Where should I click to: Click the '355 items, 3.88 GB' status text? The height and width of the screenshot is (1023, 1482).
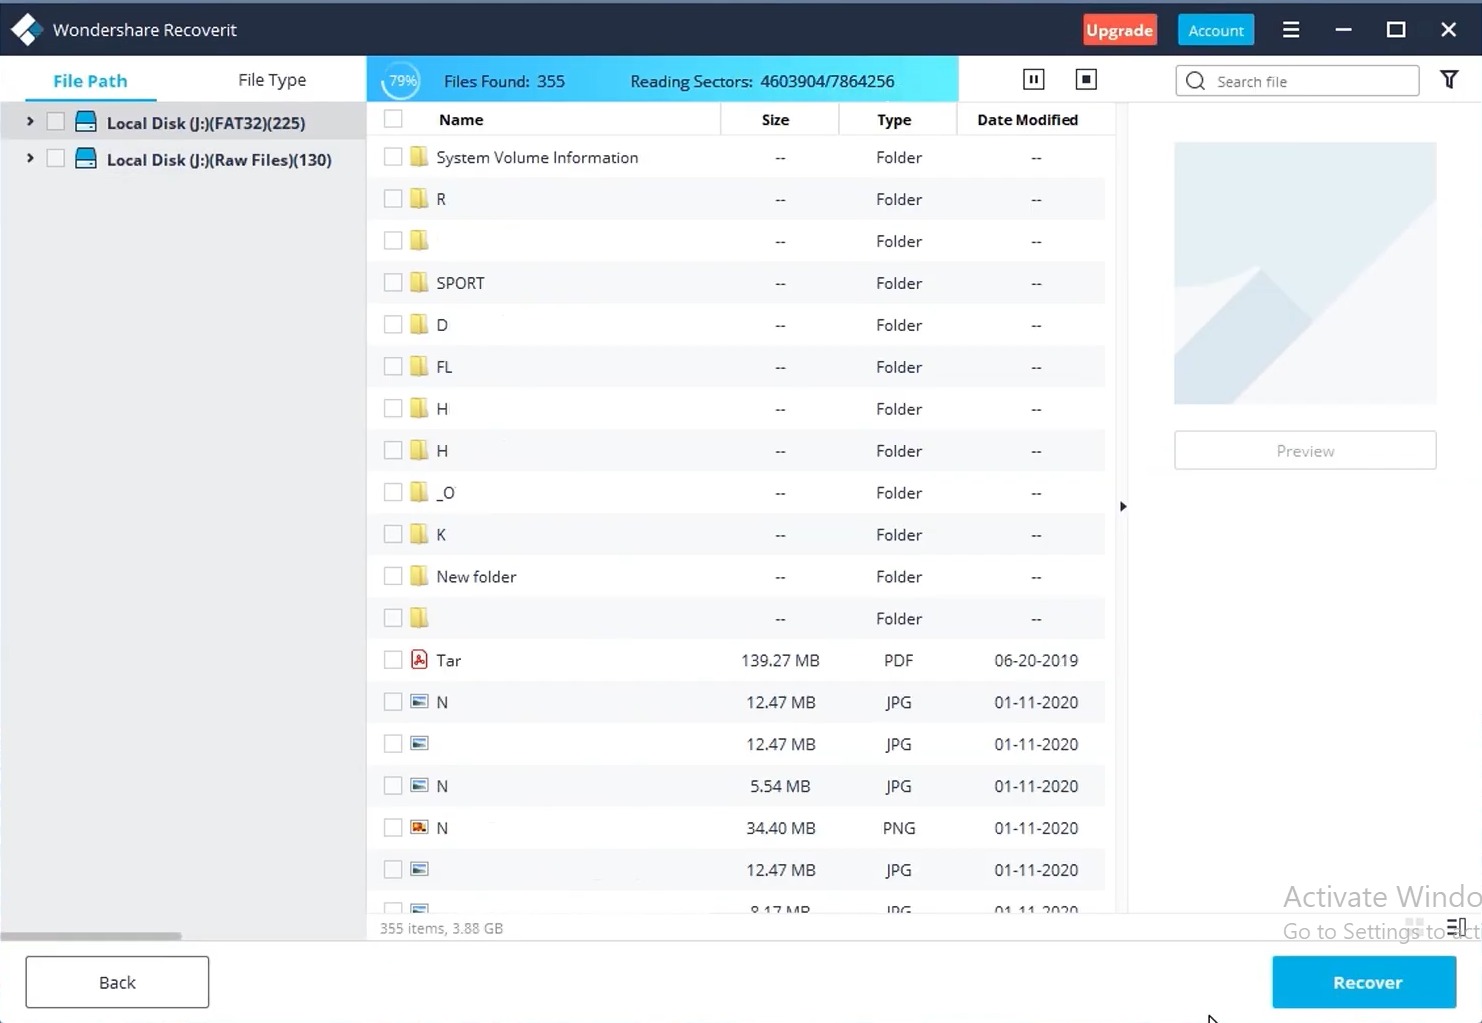point(441,928)
